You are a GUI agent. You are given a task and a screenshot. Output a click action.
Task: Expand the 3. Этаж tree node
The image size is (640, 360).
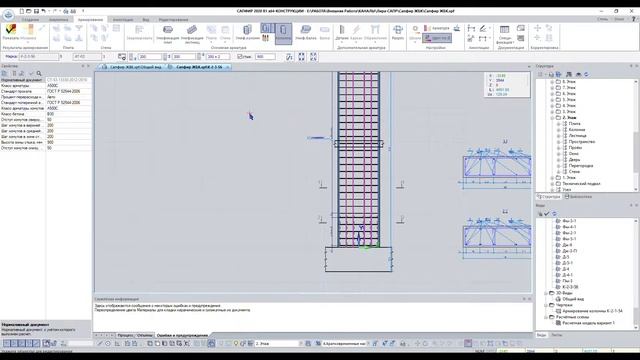552,111
